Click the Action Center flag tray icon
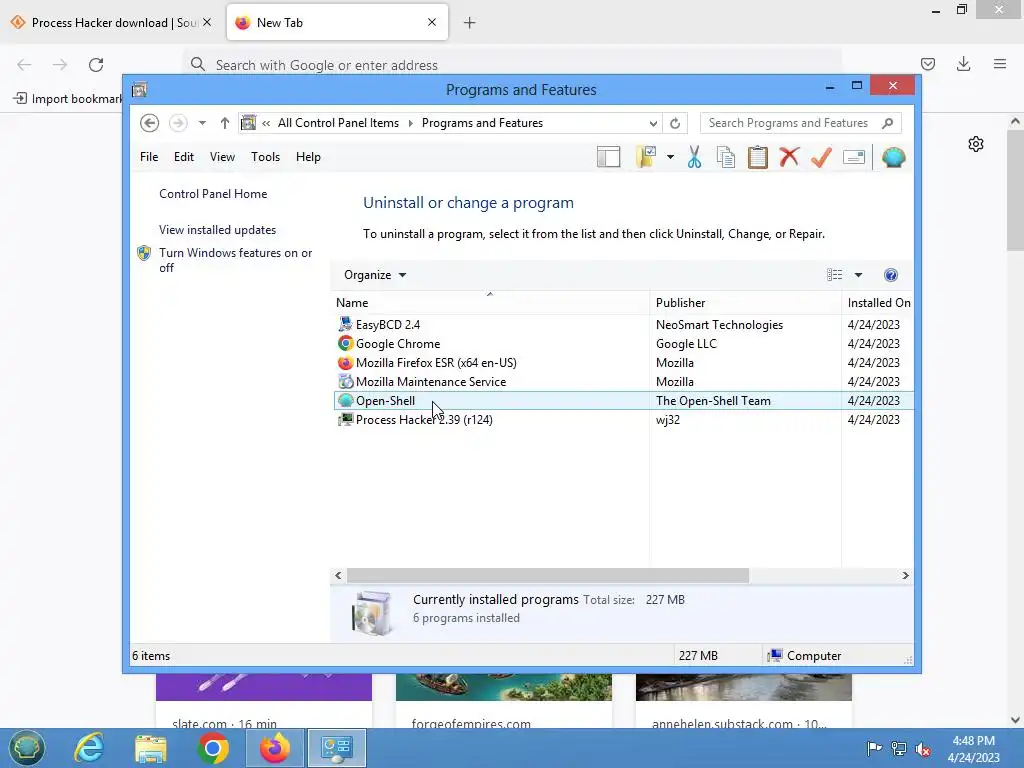1024x768 pixels. (874, 748)
